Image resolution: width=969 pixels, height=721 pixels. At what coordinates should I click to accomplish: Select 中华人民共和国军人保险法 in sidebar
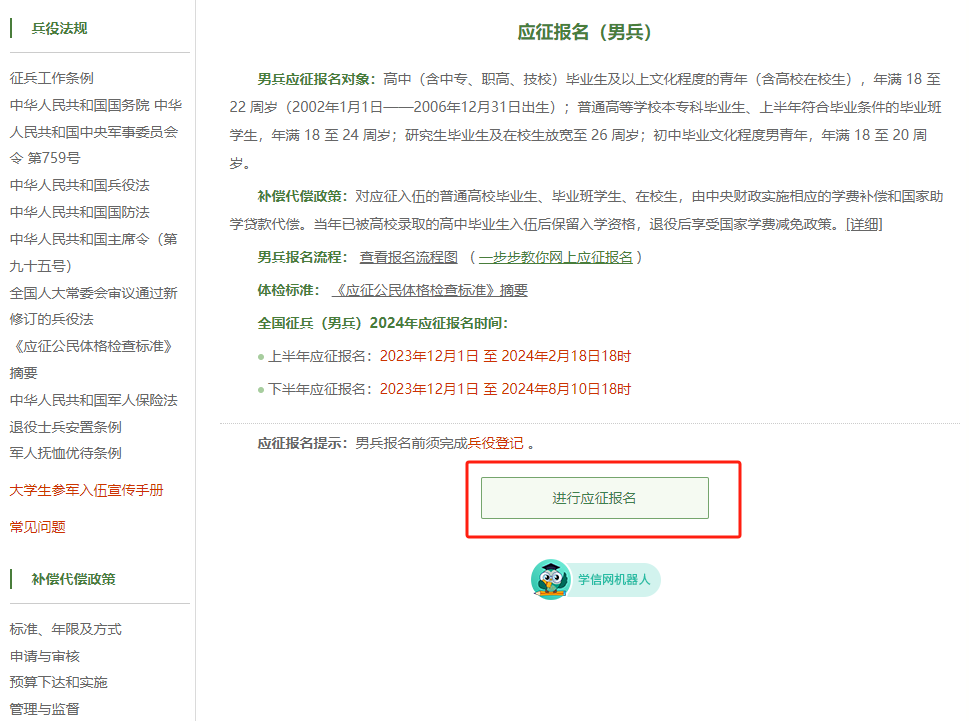pyautogui.click(x=94, y=400)
